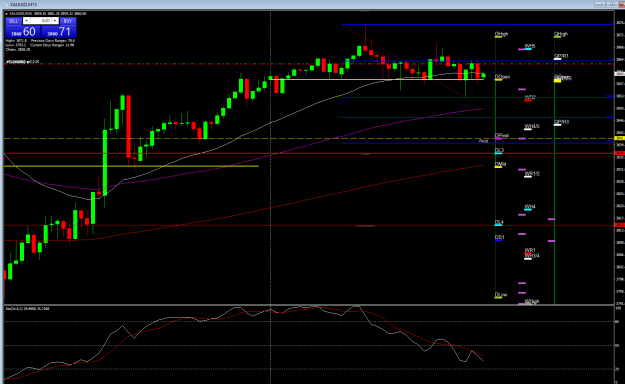
Task: Click the DP/R1 label on right vertical line
Action: 561,56
